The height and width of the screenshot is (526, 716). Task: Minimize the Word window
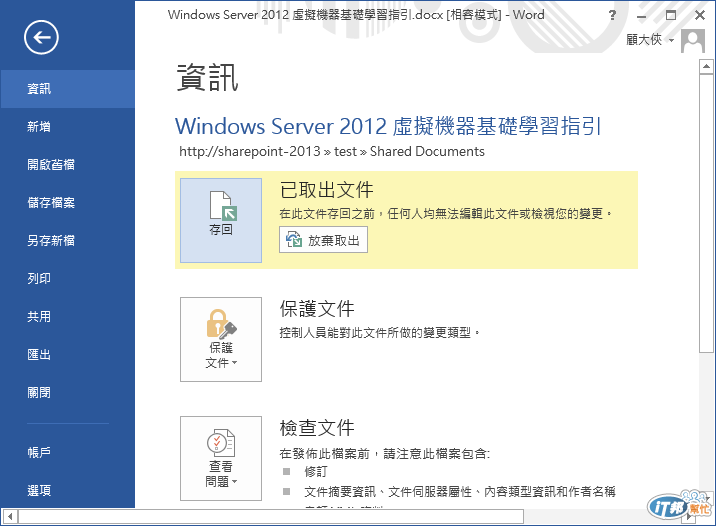point(642,16)
